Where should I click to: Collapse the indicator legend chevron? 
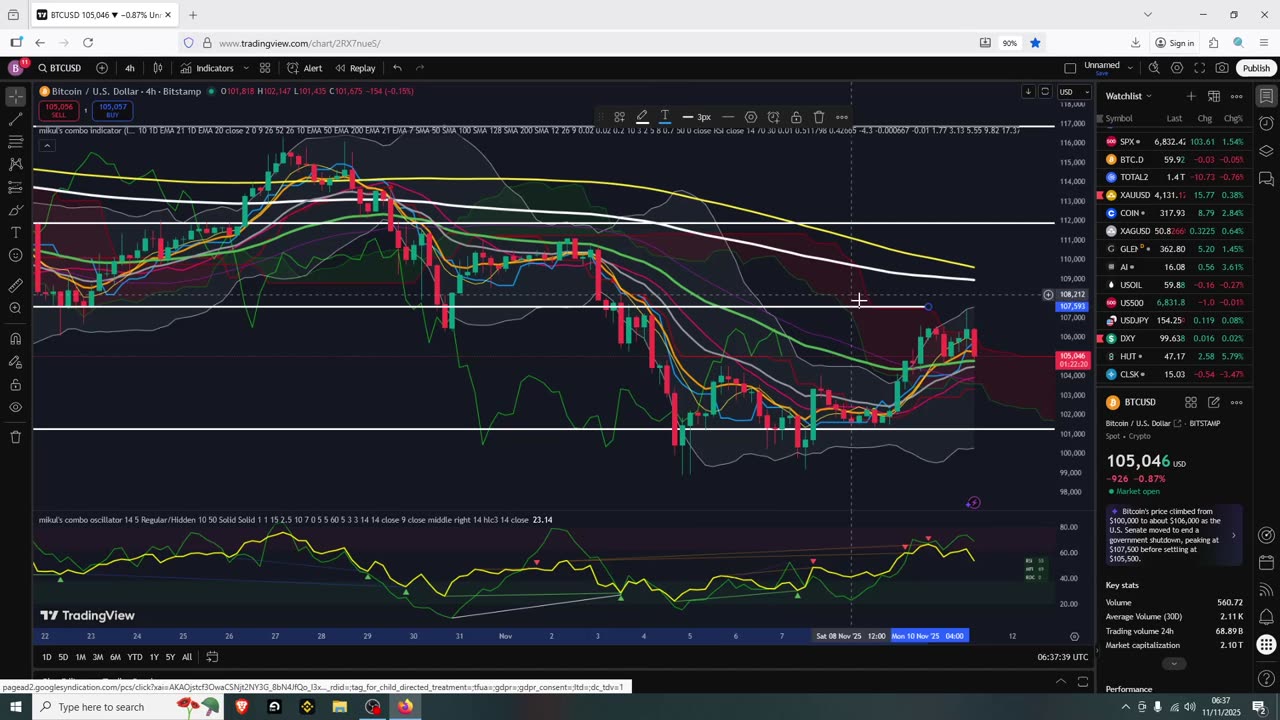(46, 146)
